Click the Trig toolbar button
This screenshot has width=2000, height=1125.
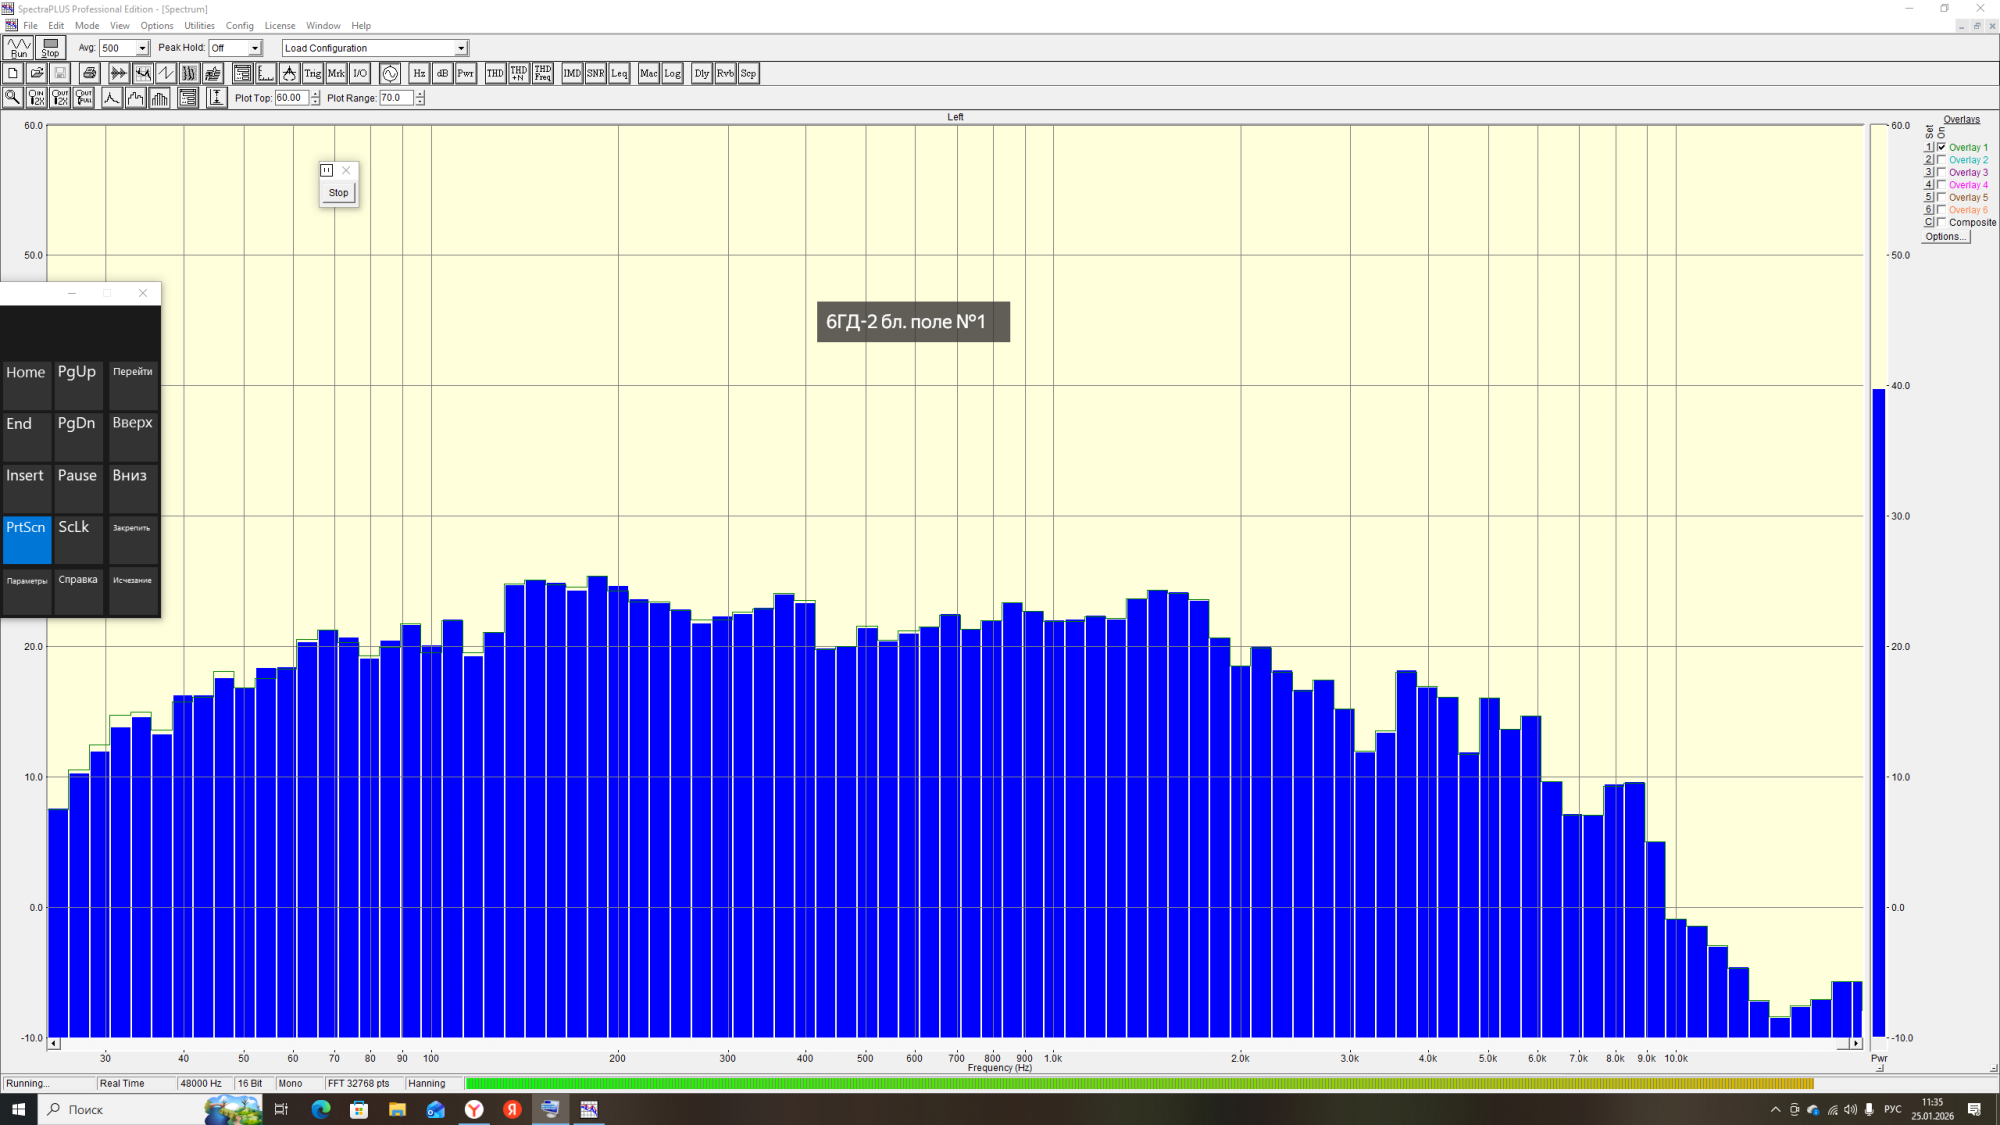[312, 73]
